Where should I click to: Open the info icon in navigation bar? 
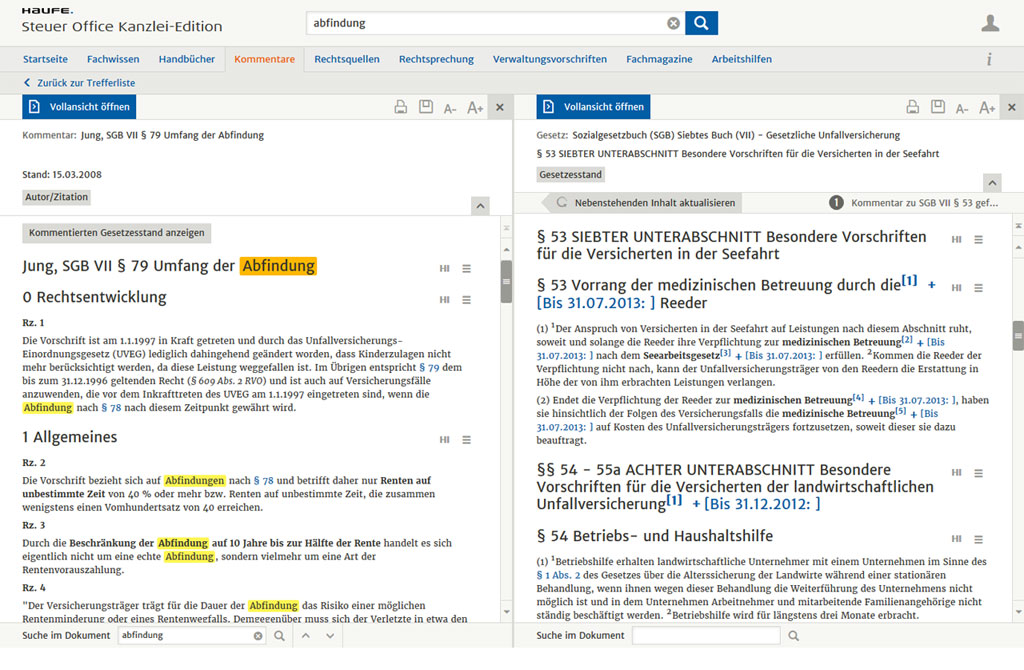[x=989, y=59]
